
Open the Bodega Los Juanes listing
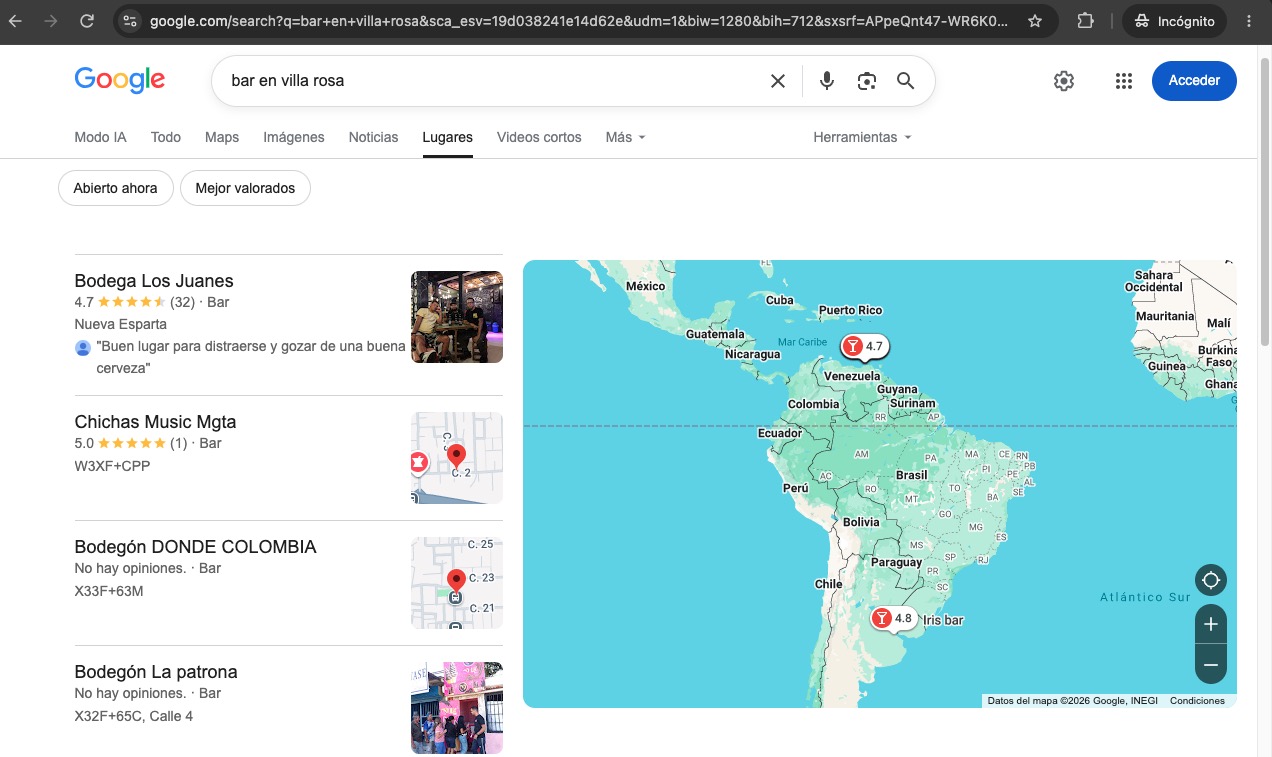pyautogui.click(x=154, y=281)
